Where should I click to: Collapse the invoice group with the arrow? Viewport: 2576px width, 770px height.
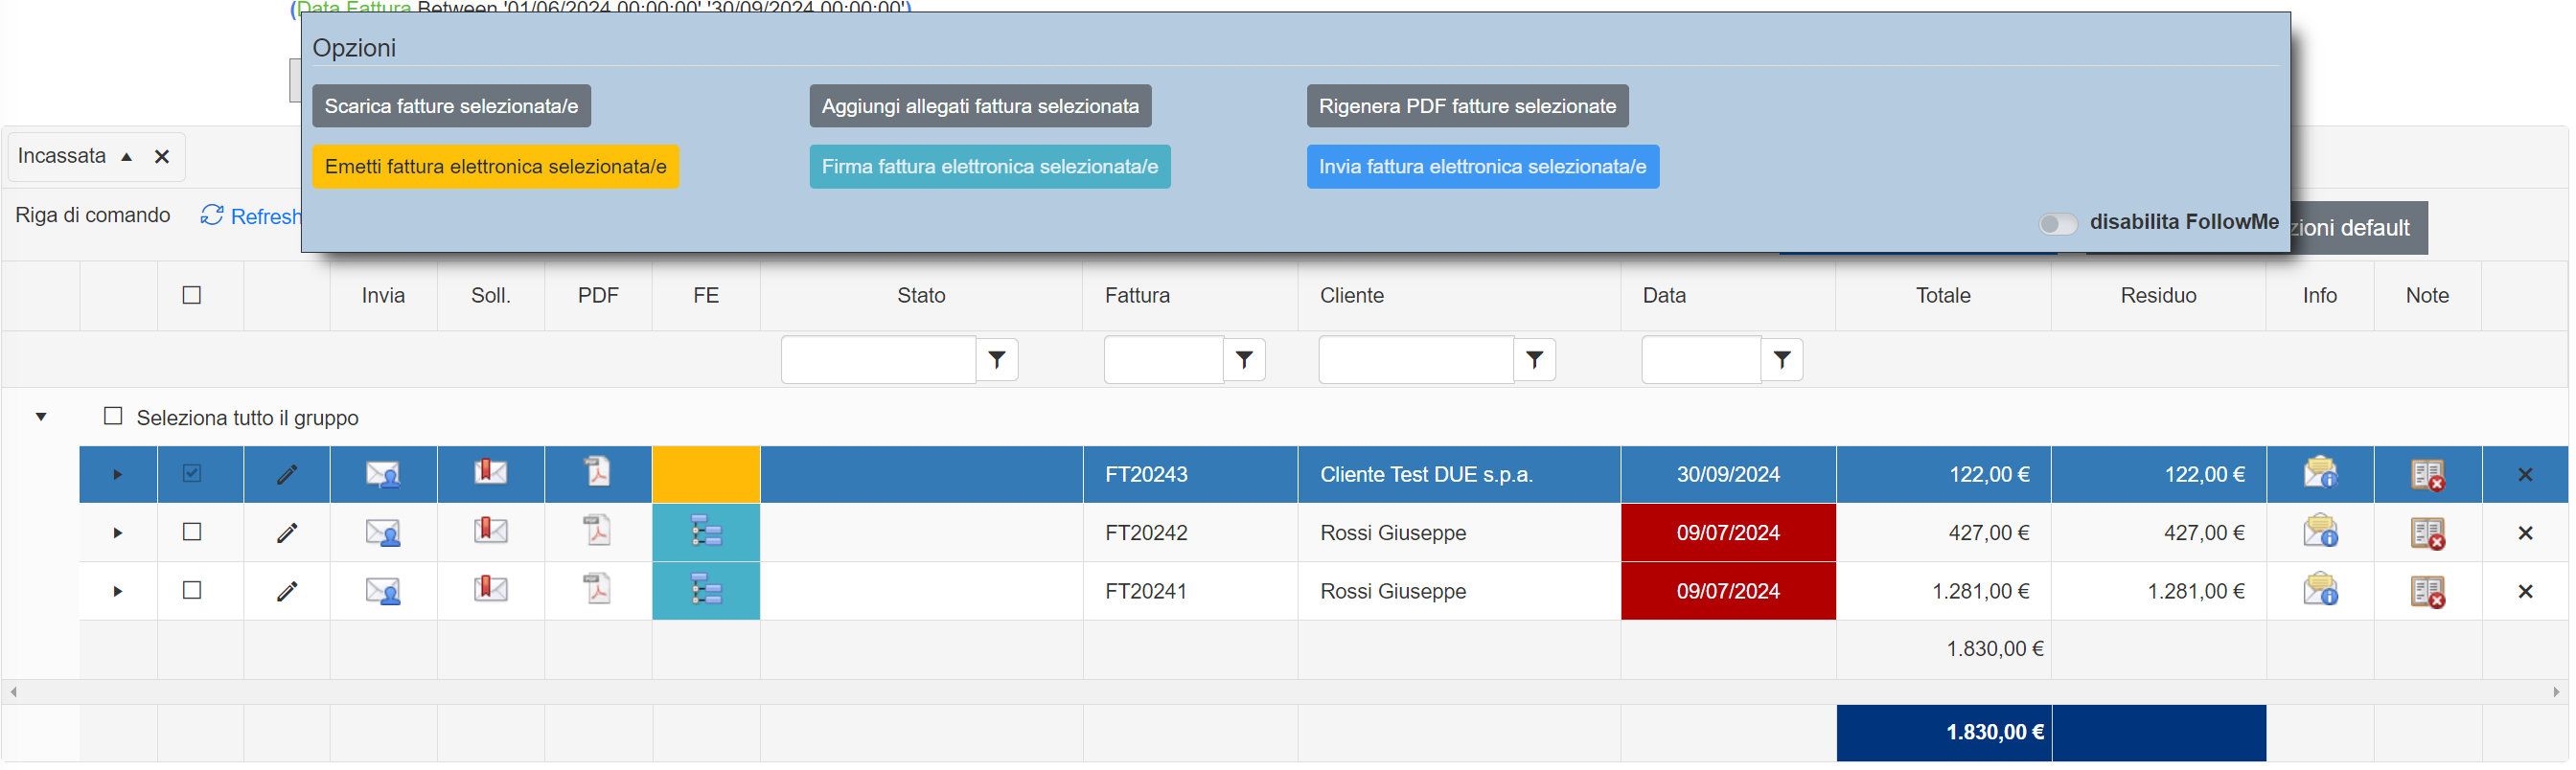pos(41,418)
